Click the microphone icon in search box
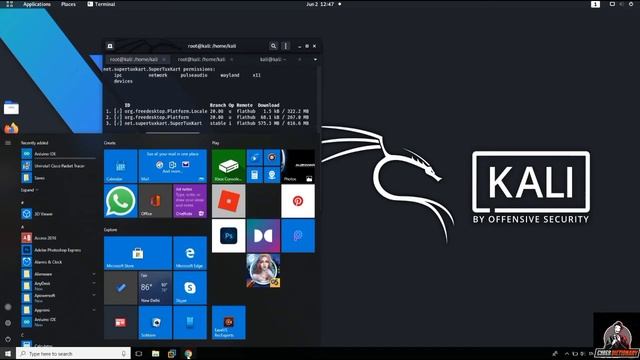Image resolution: width=640 pixels, height=360 pixels. point(124,353)
